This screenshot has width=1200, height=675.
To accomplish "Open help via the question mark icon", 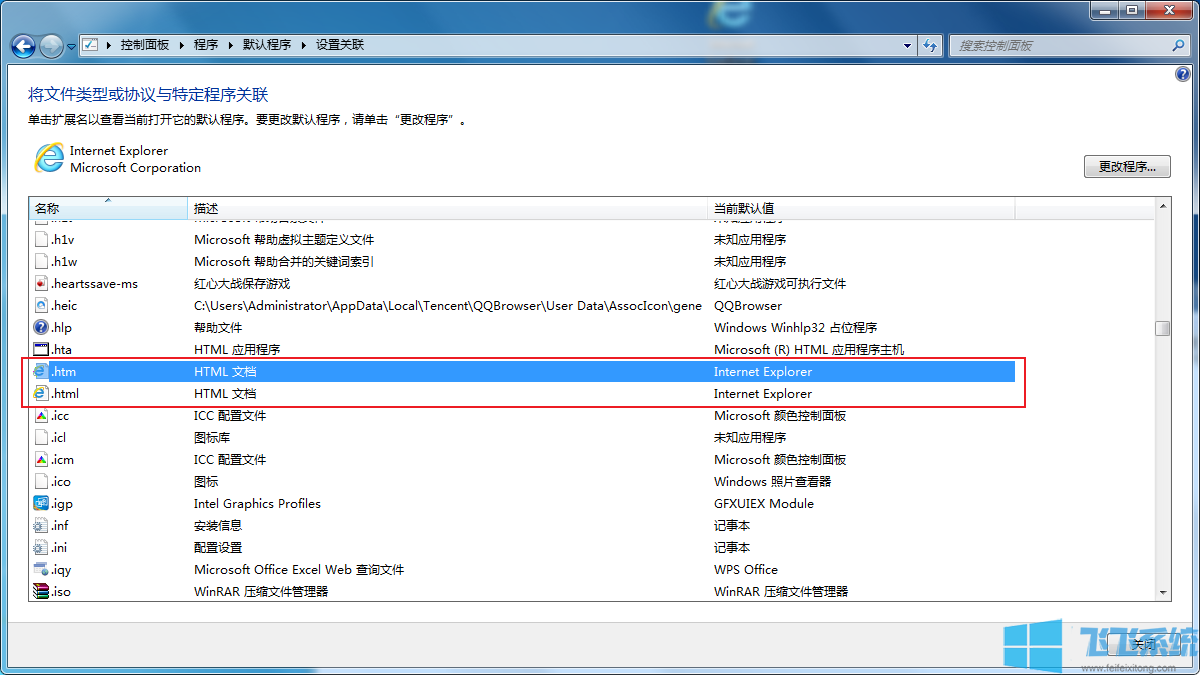I will pyautogui.click(x=1183, y=74).
